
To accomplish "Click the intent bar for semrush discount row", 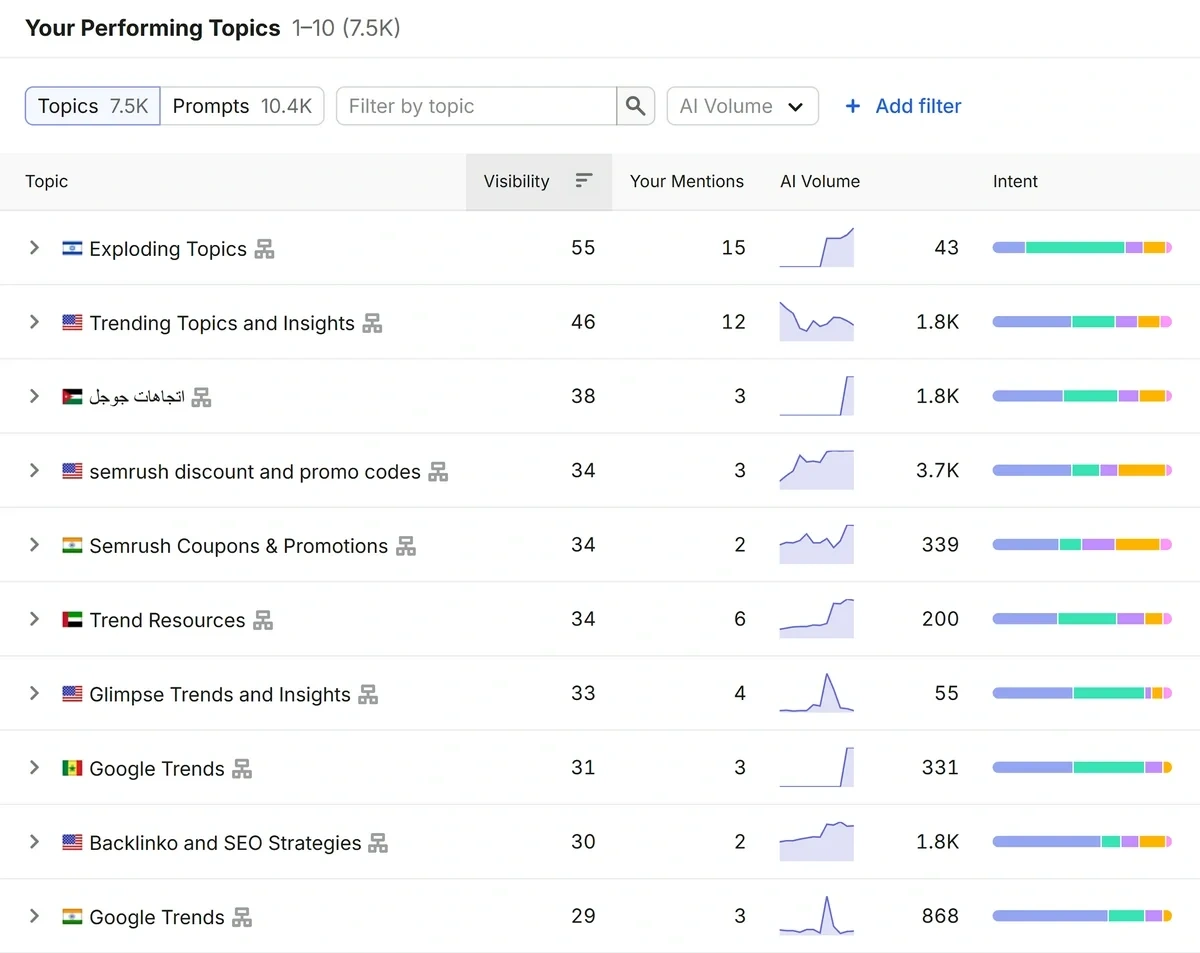I will 1082,470.
